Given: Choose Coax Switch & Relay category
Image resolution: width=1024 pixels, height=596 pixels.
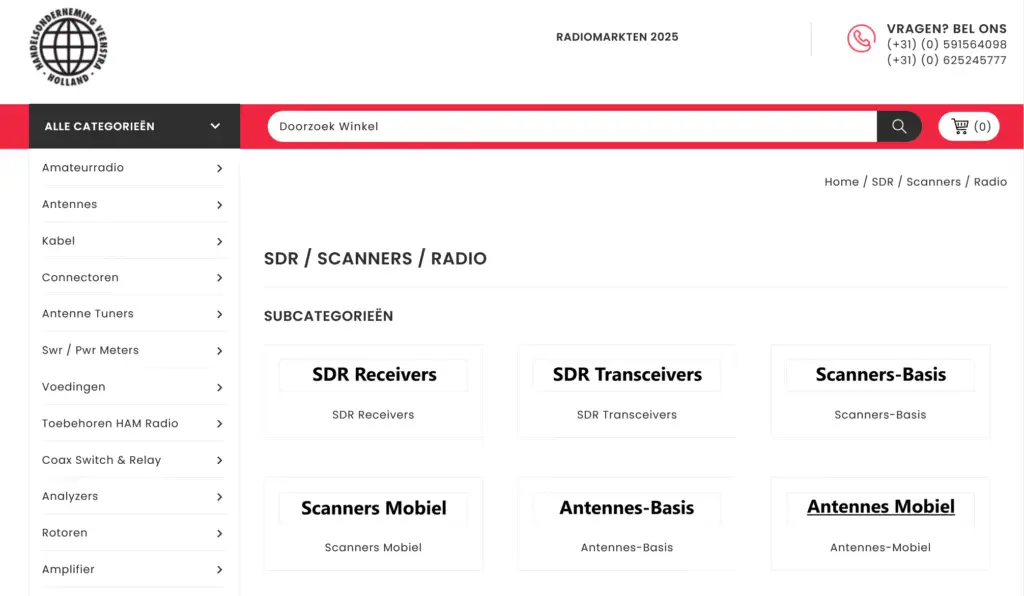Looking at the screenshot, I should (101, 461).
